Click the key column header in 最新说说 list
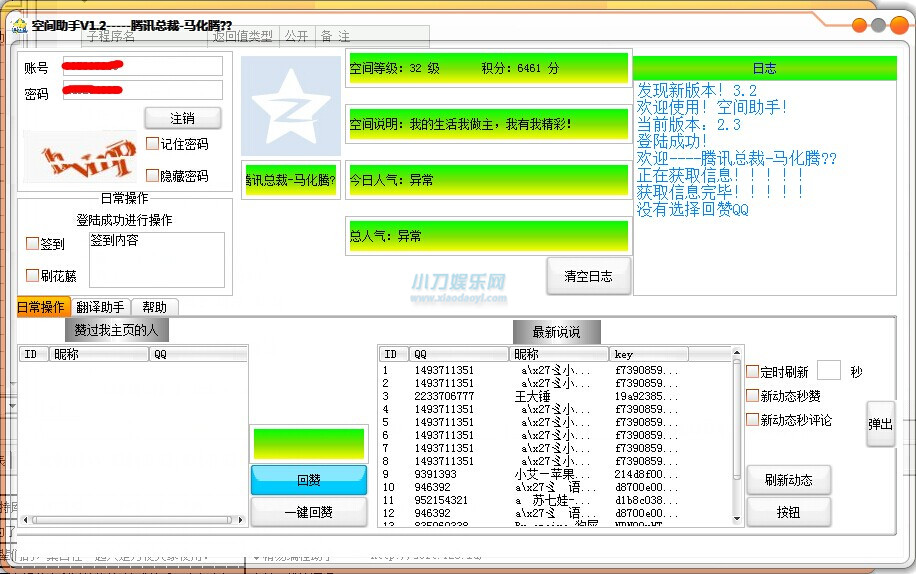The height and width of the screenshot is (574, 916). [x=648, y=354]
